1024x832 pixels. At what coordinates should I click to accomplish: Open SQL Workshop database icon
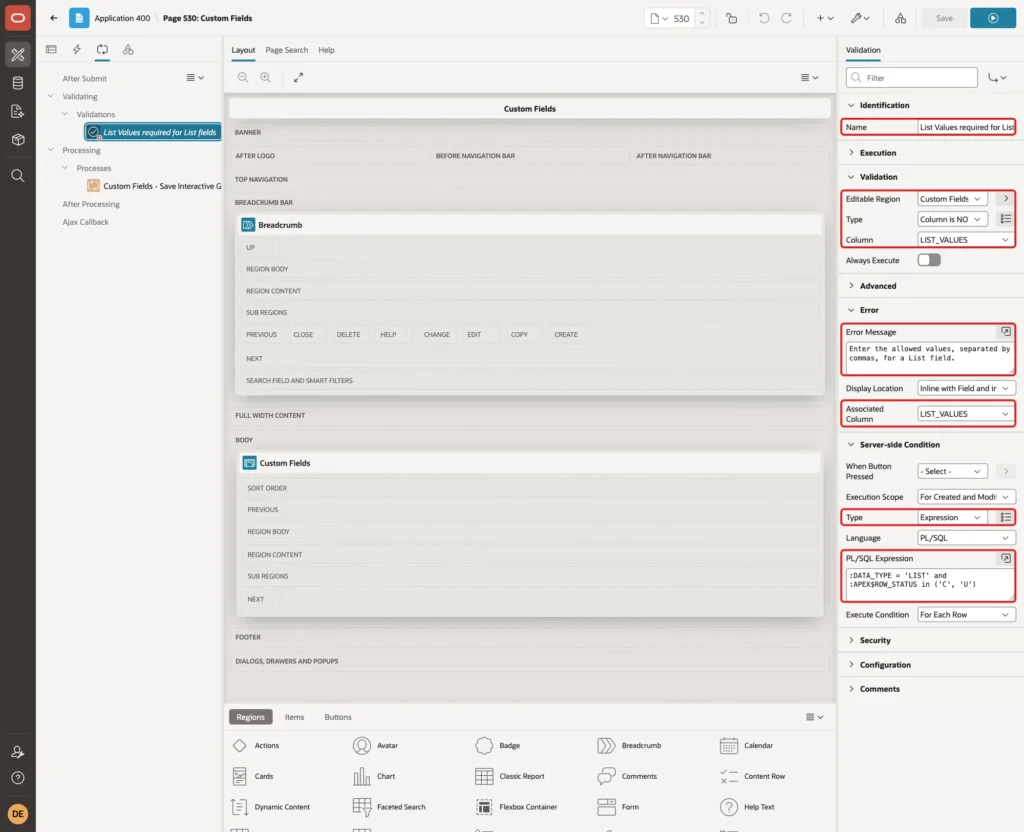(x=18, y=83)
